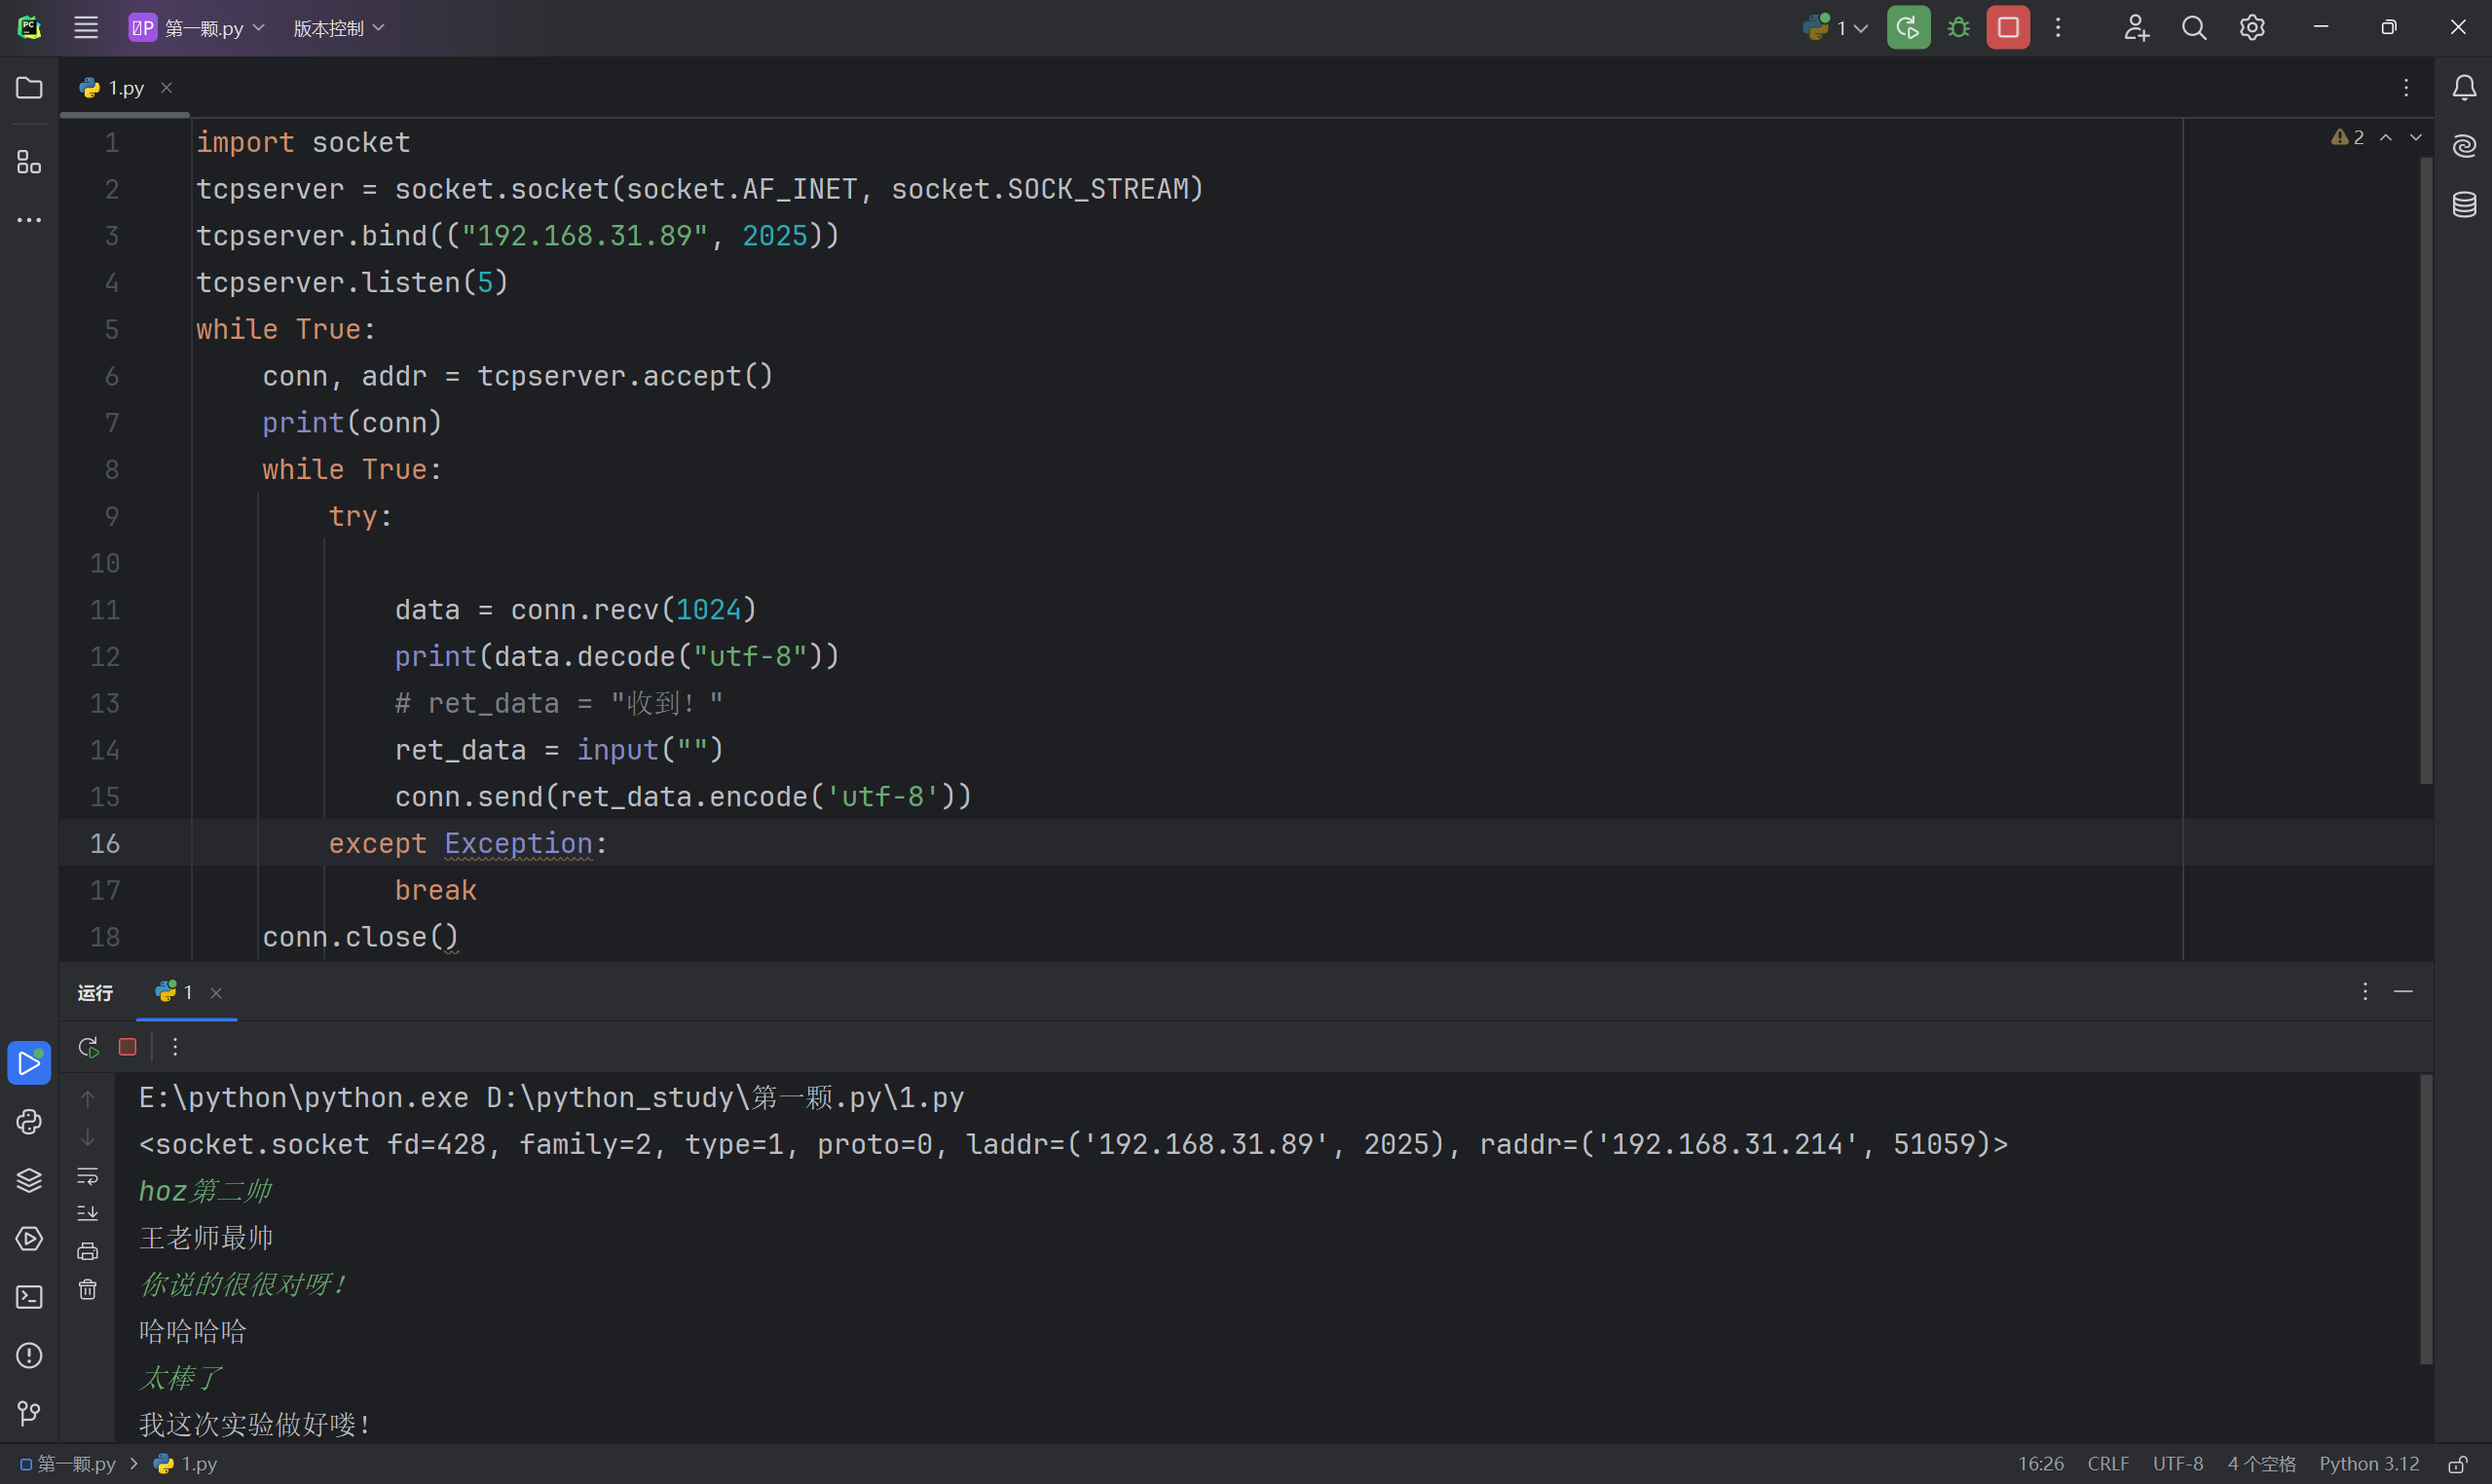Toggle read-only lock icon in status bar
Image resolution: width=2492 pixels, height=1484 pixels.
click(2457, 1464)
